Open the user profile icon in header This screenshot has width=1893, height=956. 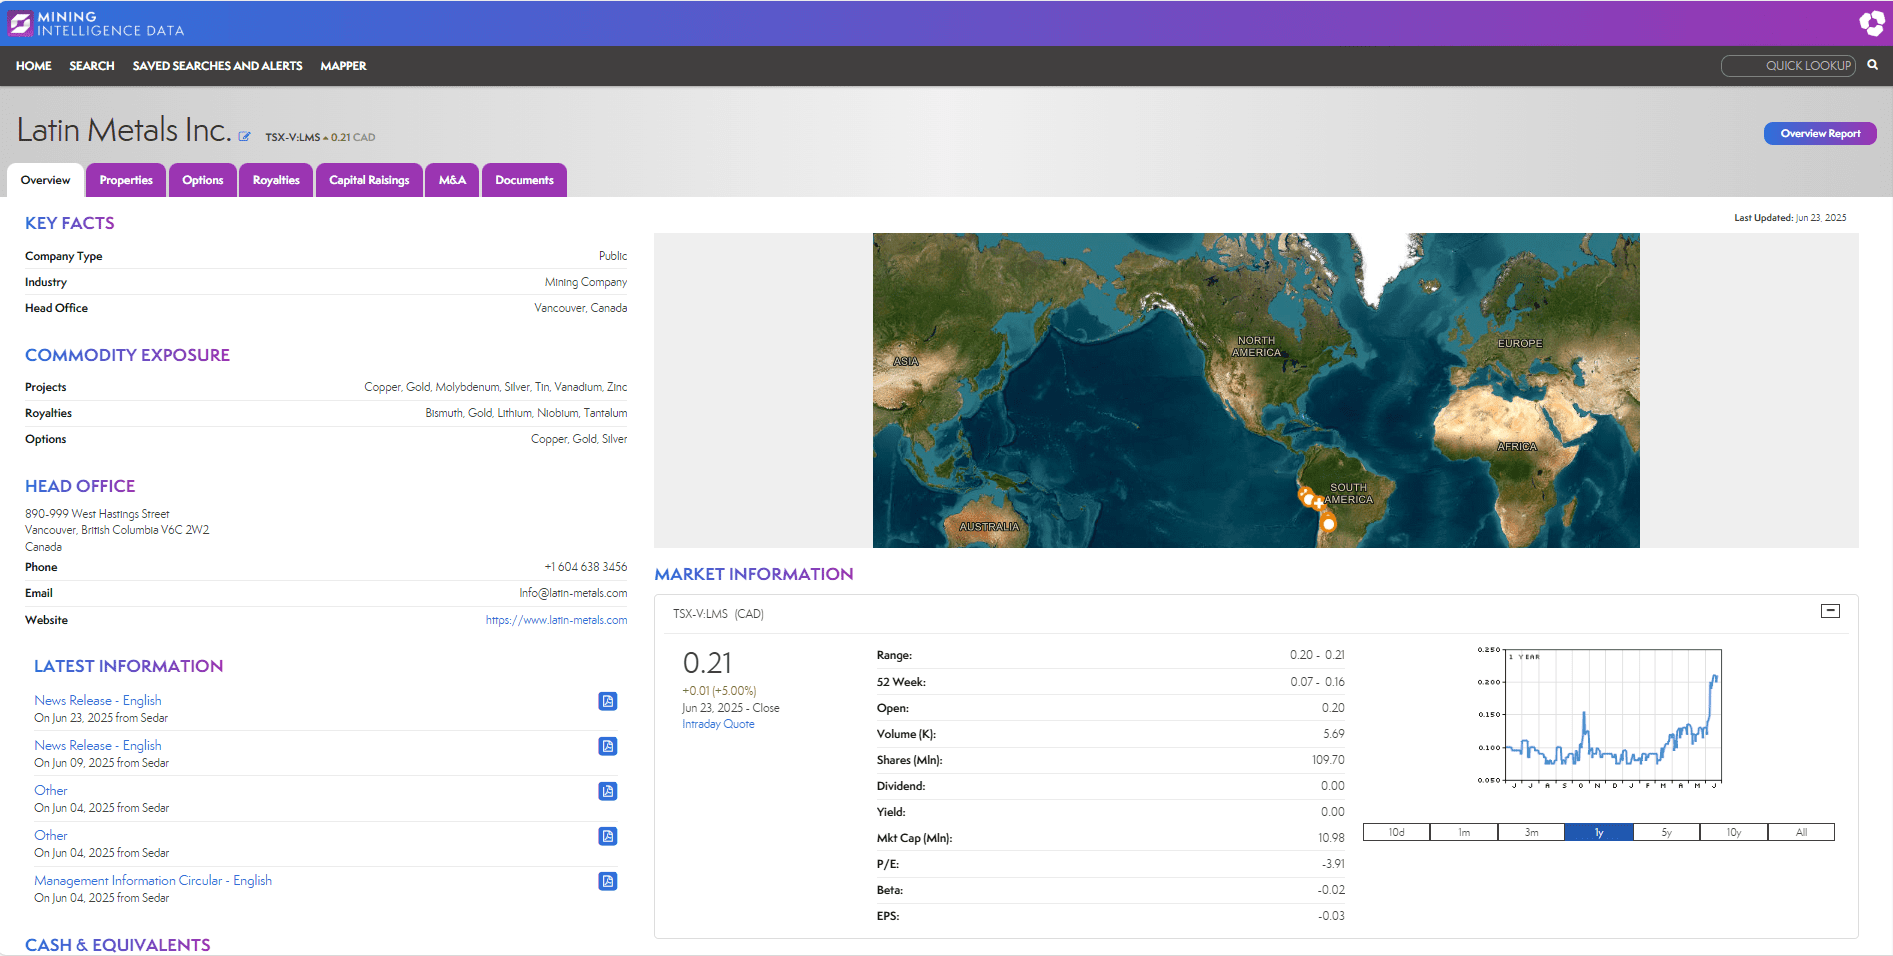(x=1871, y=23)
